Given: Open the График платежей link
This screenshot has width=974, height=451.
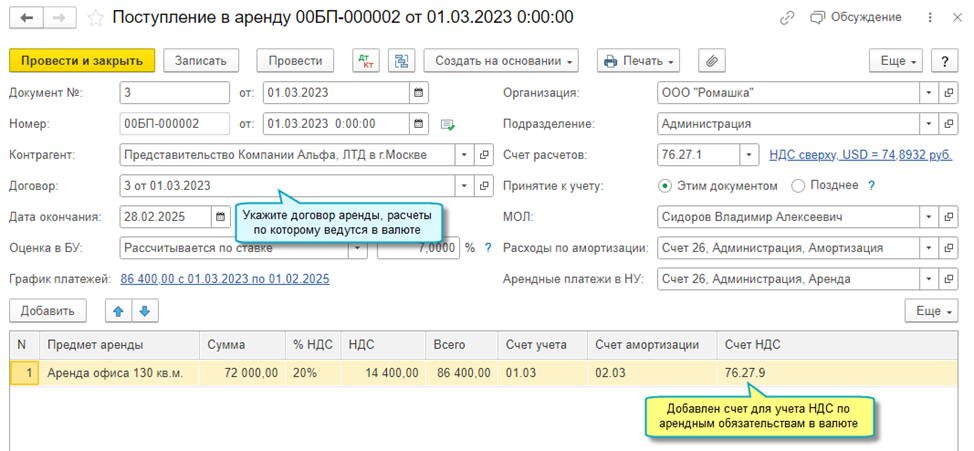Looking at the screenshot, I should pyautogui.click(x=225, y=280).
